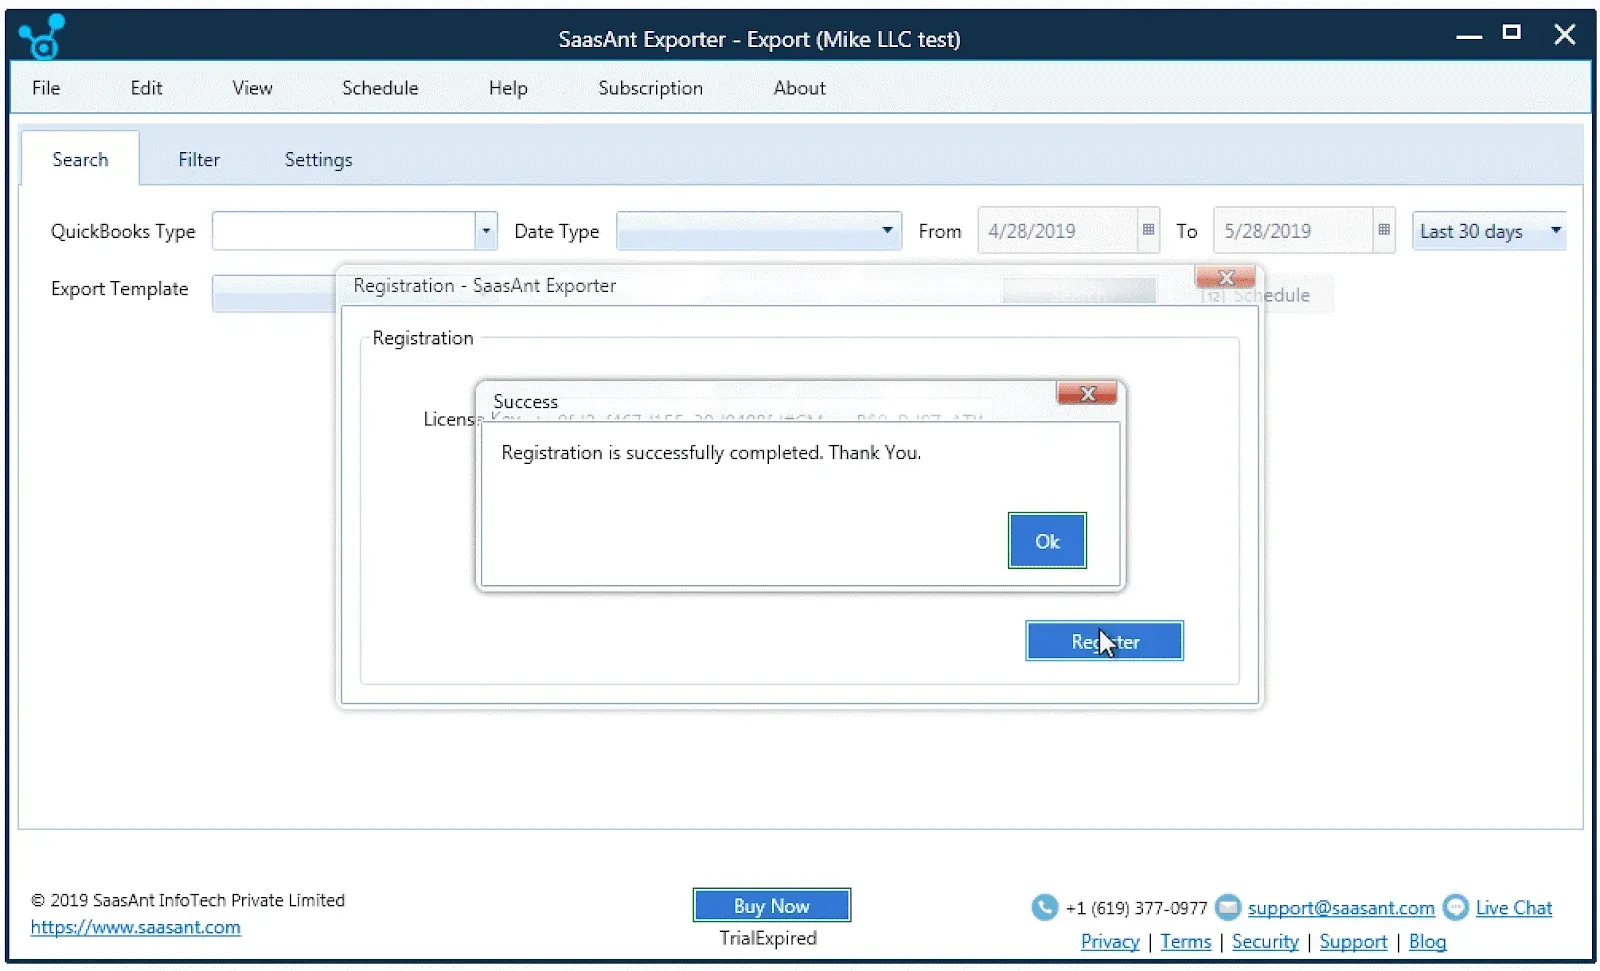The width and height of the screenshot is (1600, 971).
Task: Close the Success dialog with red X
Action: [x=1087, y=394]
